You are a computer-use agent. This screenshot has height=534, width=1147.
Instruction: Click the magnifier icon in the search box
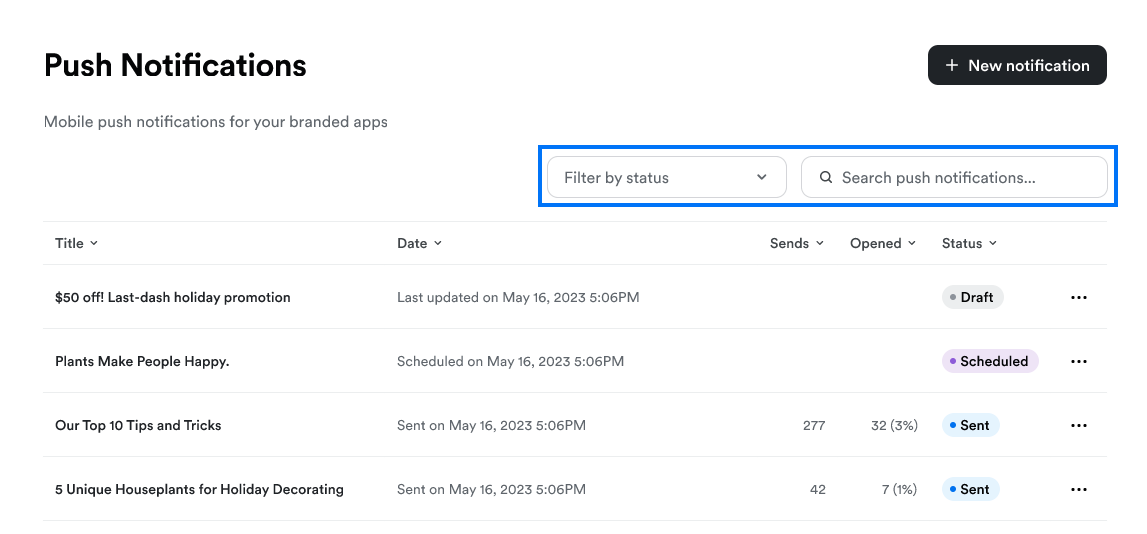coord(826,177)
